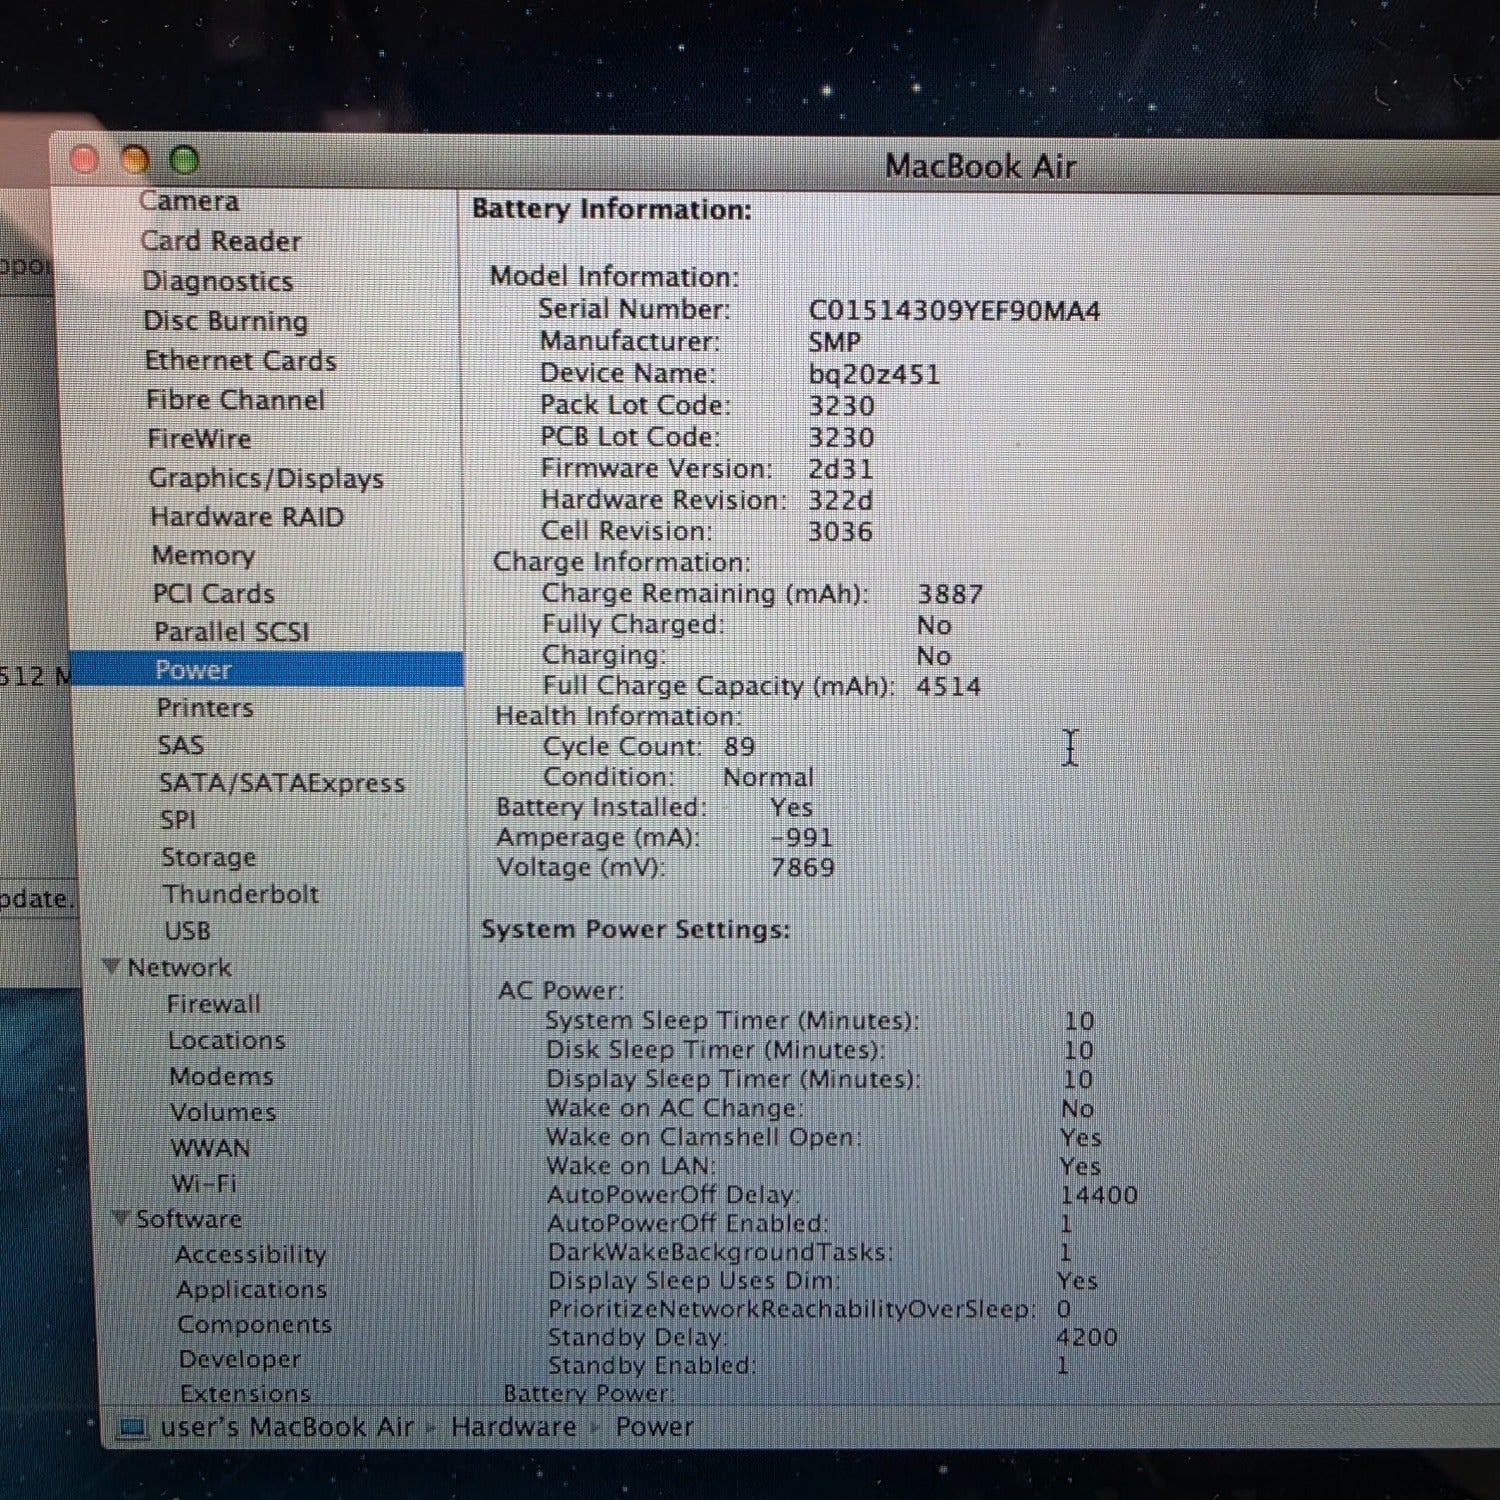Select SPI hardware entry
Viewport: 1500px width, 1500px height.
point(178,820)
